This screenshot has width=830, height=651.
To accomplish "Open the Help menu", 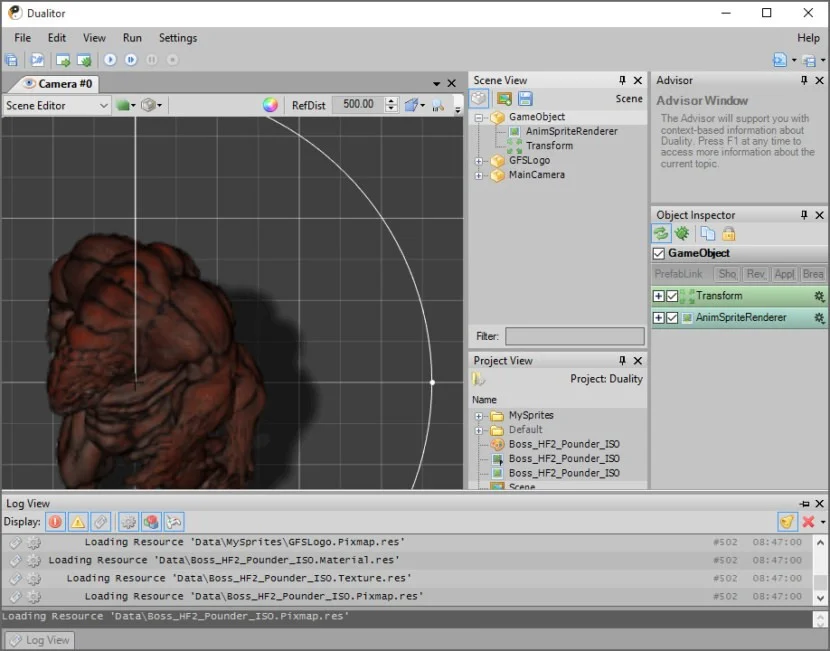I will coord(808,38).
